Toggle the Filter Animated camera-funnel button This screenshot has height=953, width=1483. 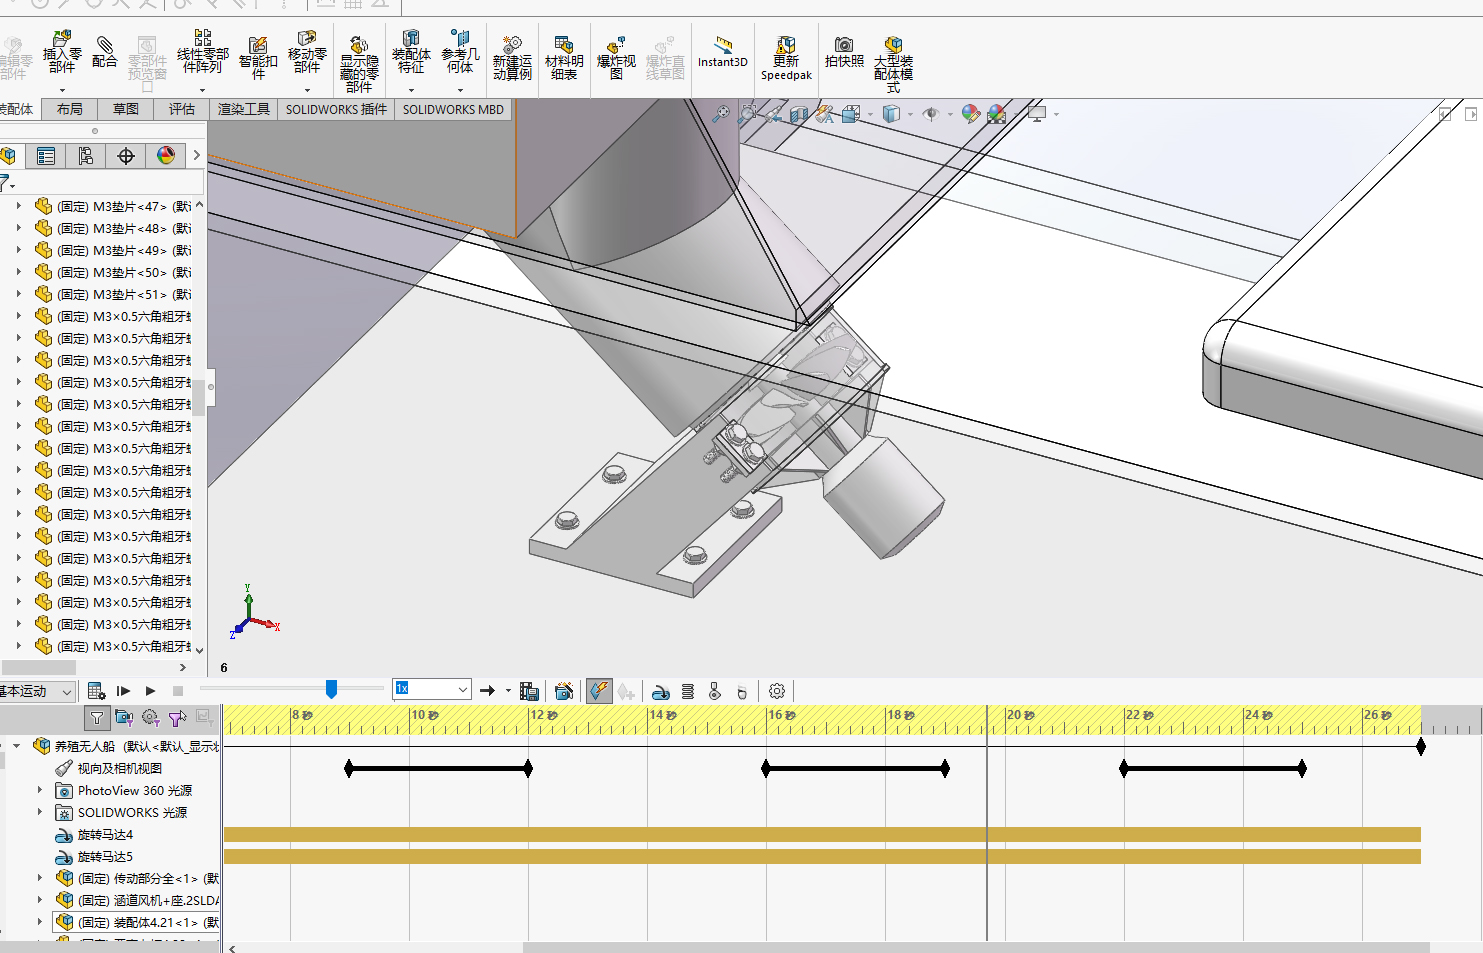coord(124,717)
